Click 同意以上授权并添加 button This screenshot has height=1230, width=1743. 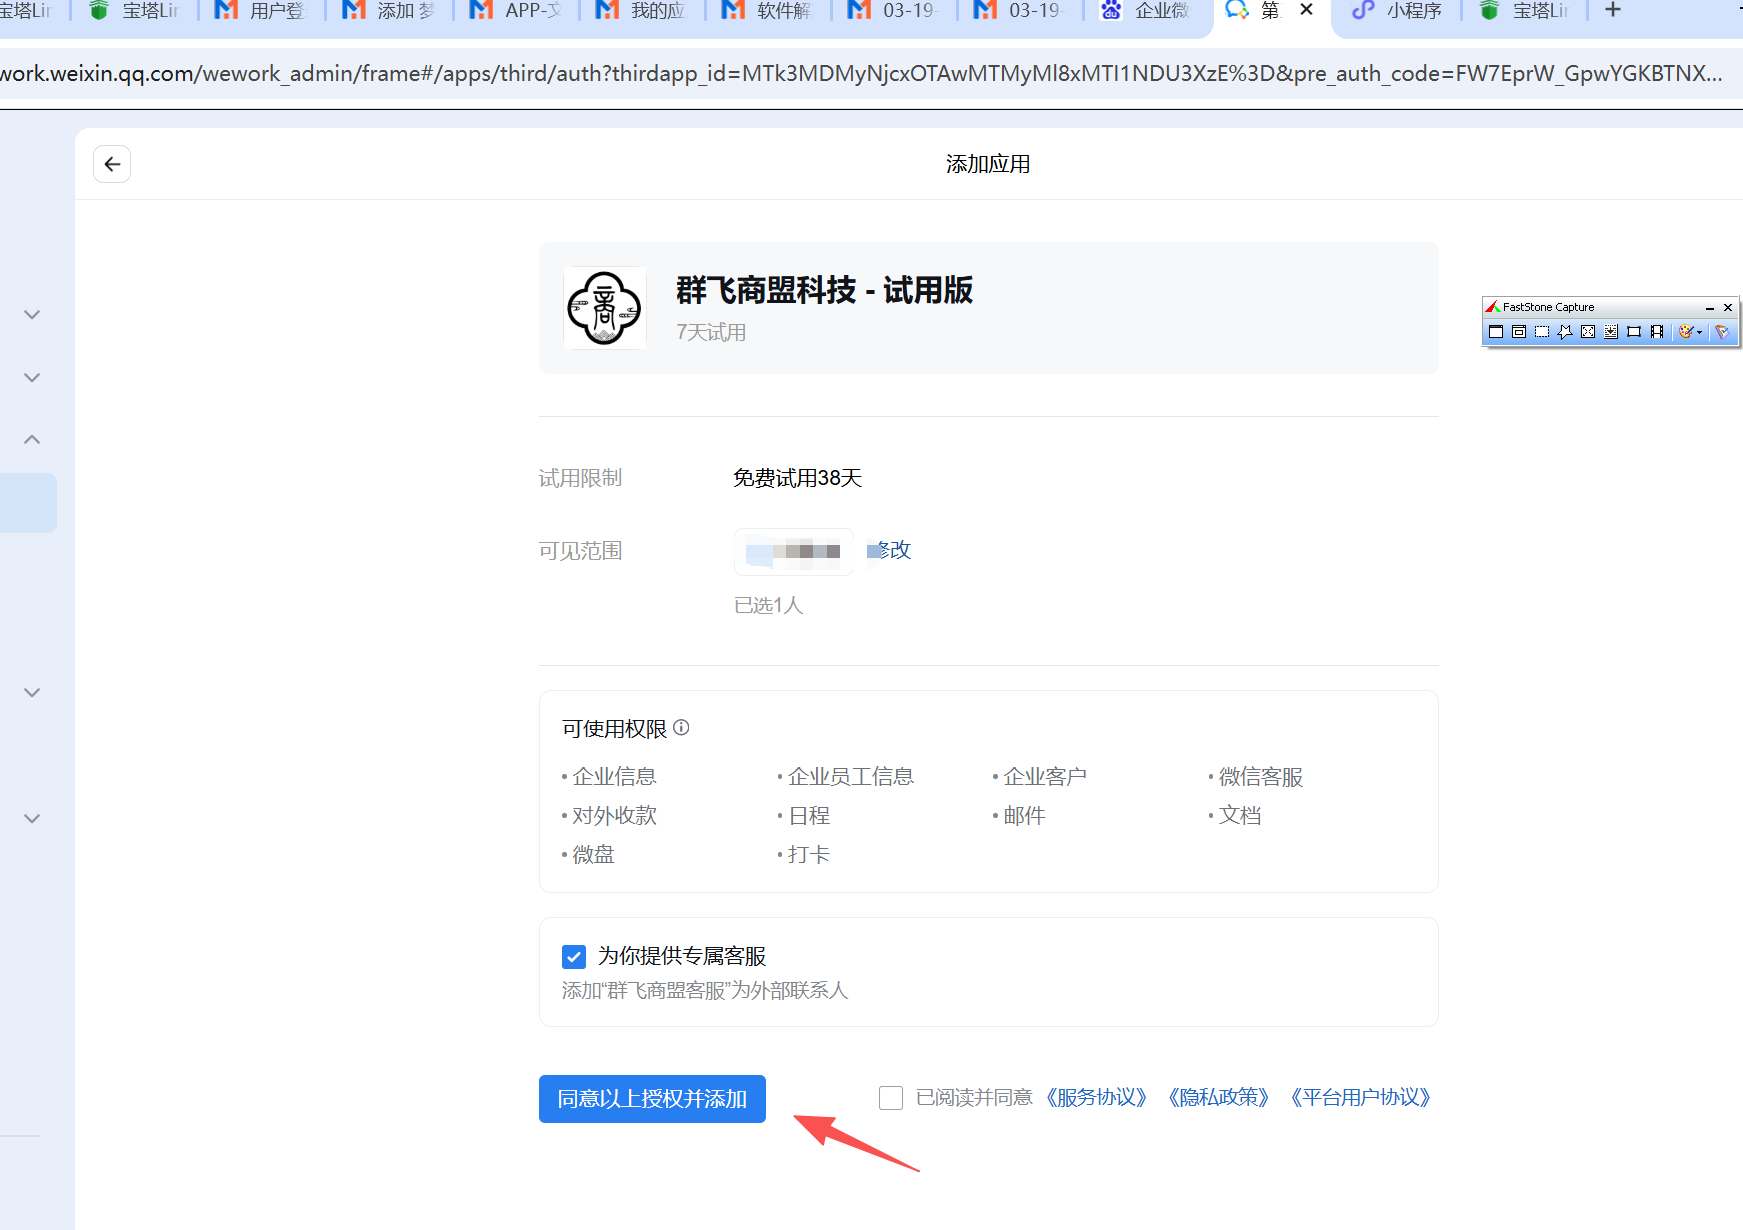click(x=652, y=1099)
